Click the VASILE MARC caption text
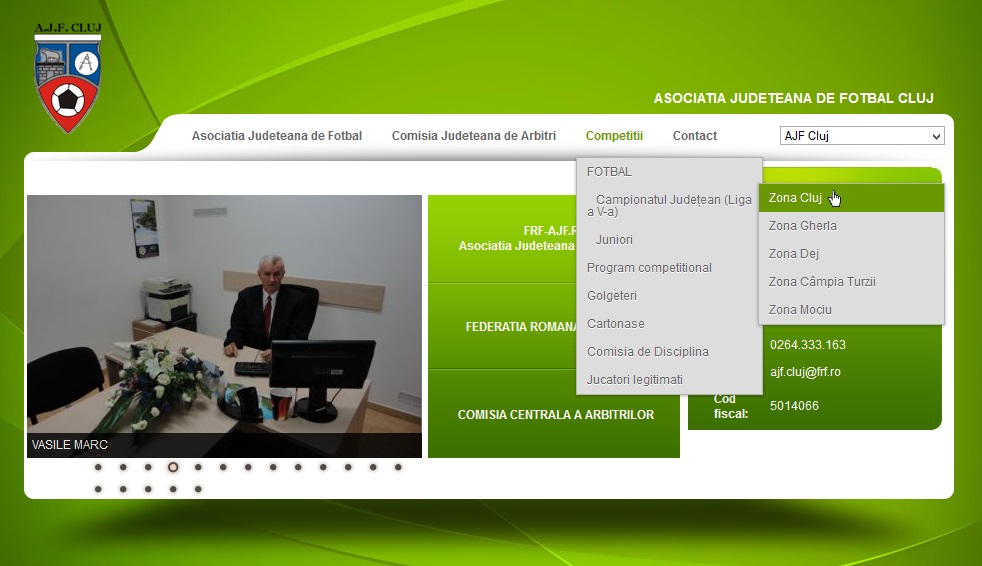 (70, 445)
